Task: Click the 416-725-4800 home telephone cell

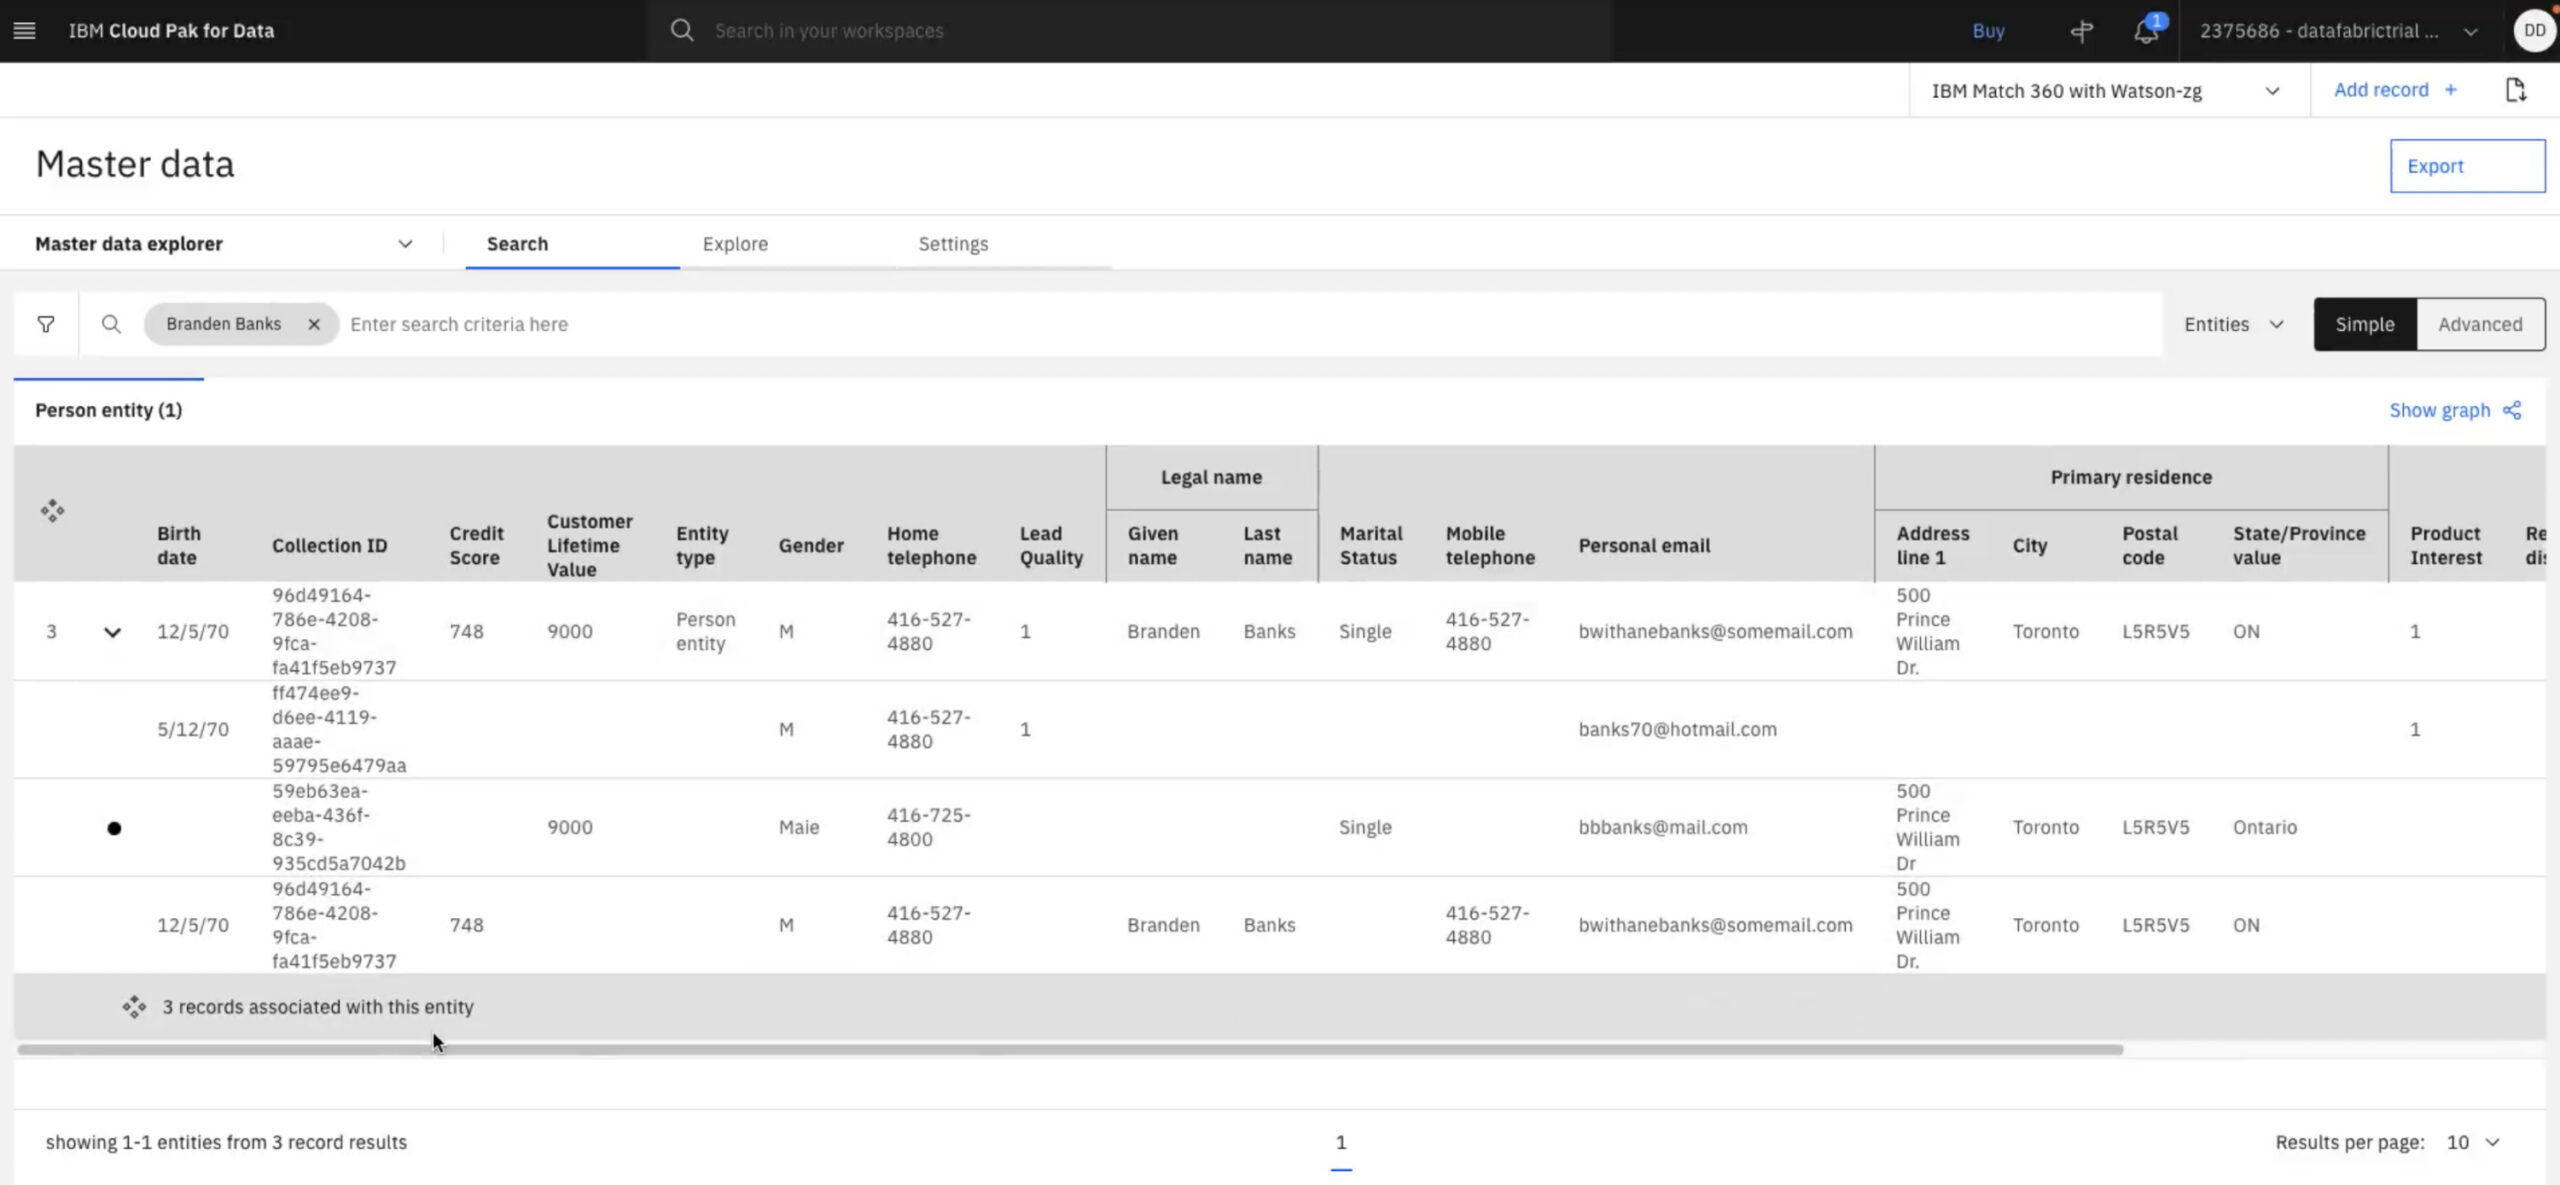Action: tap(928, 828)
